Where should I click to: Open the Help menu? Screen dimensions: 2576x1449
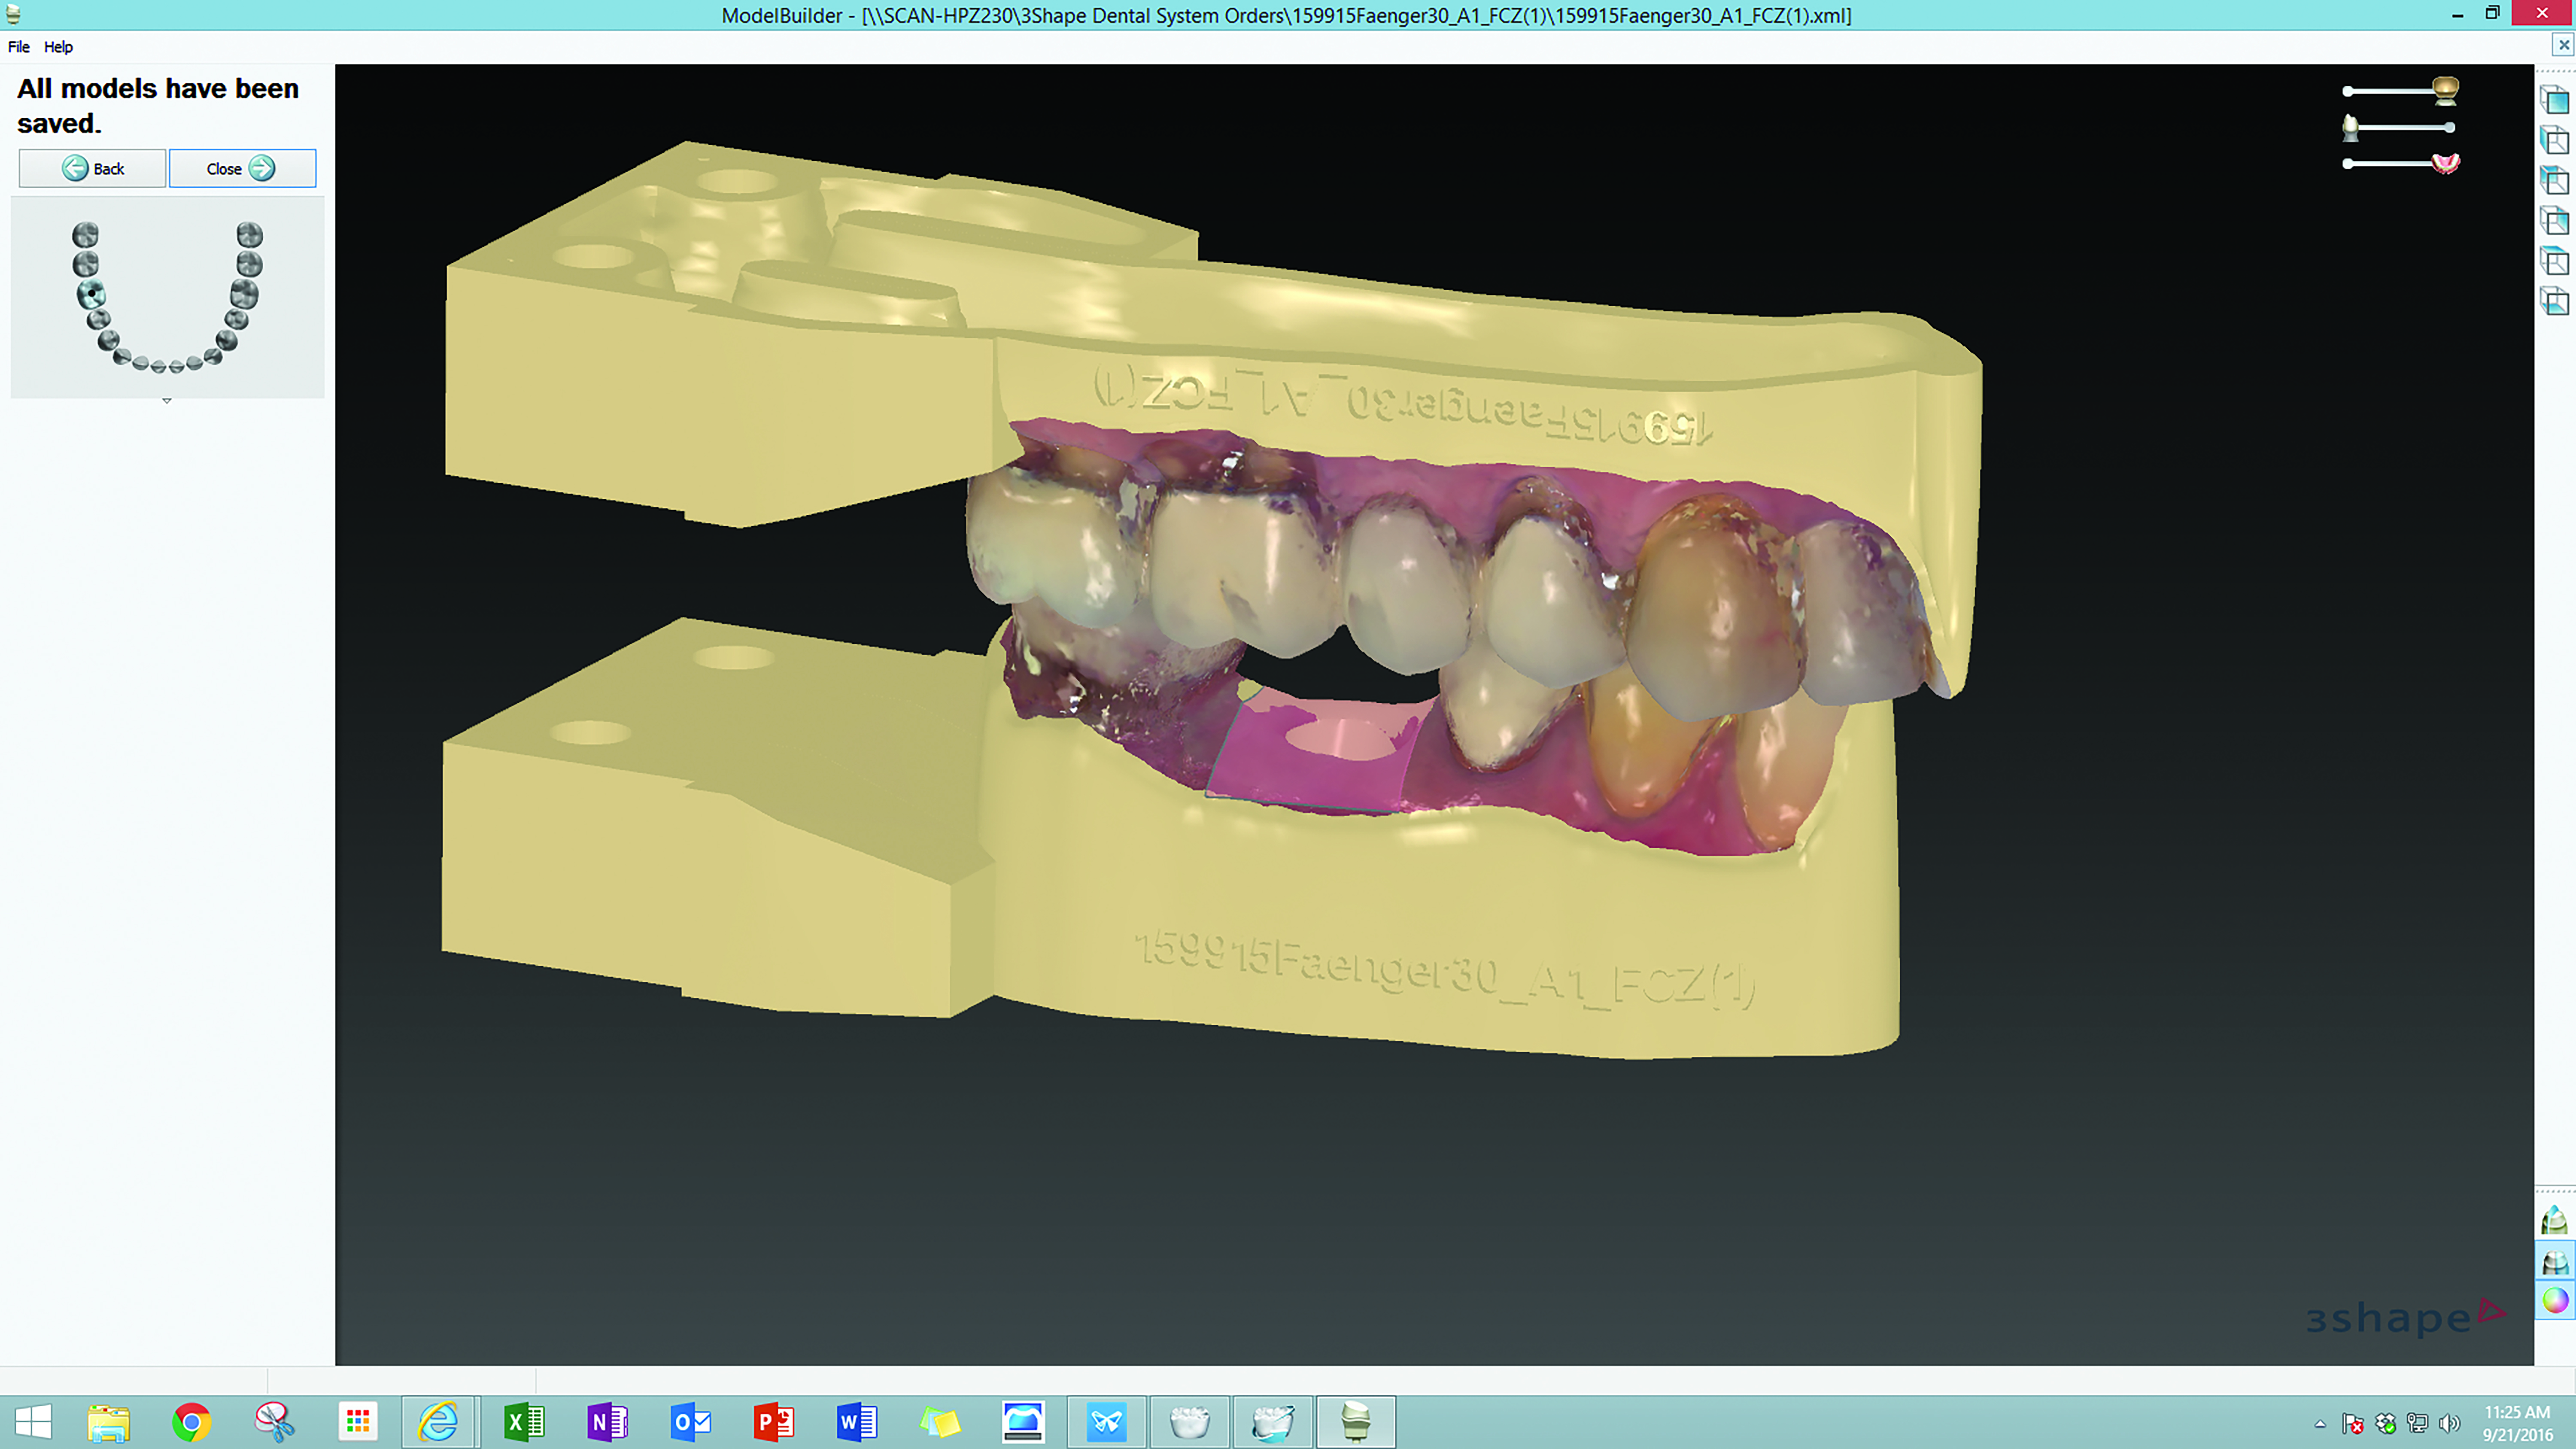pyautogui.click(x=58, y=47)
